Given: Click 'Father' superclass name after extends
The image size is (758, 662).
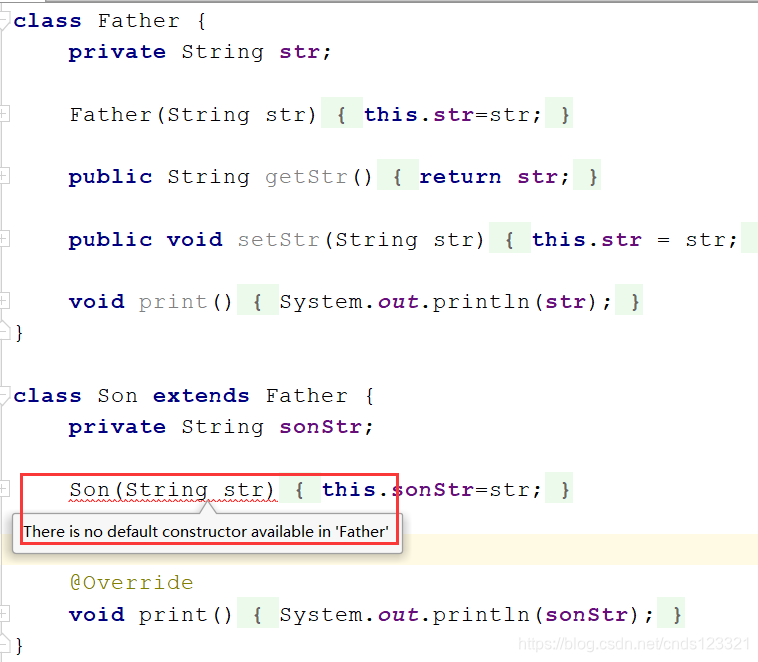Looking at the screenshot, I should tap(306, 396).
